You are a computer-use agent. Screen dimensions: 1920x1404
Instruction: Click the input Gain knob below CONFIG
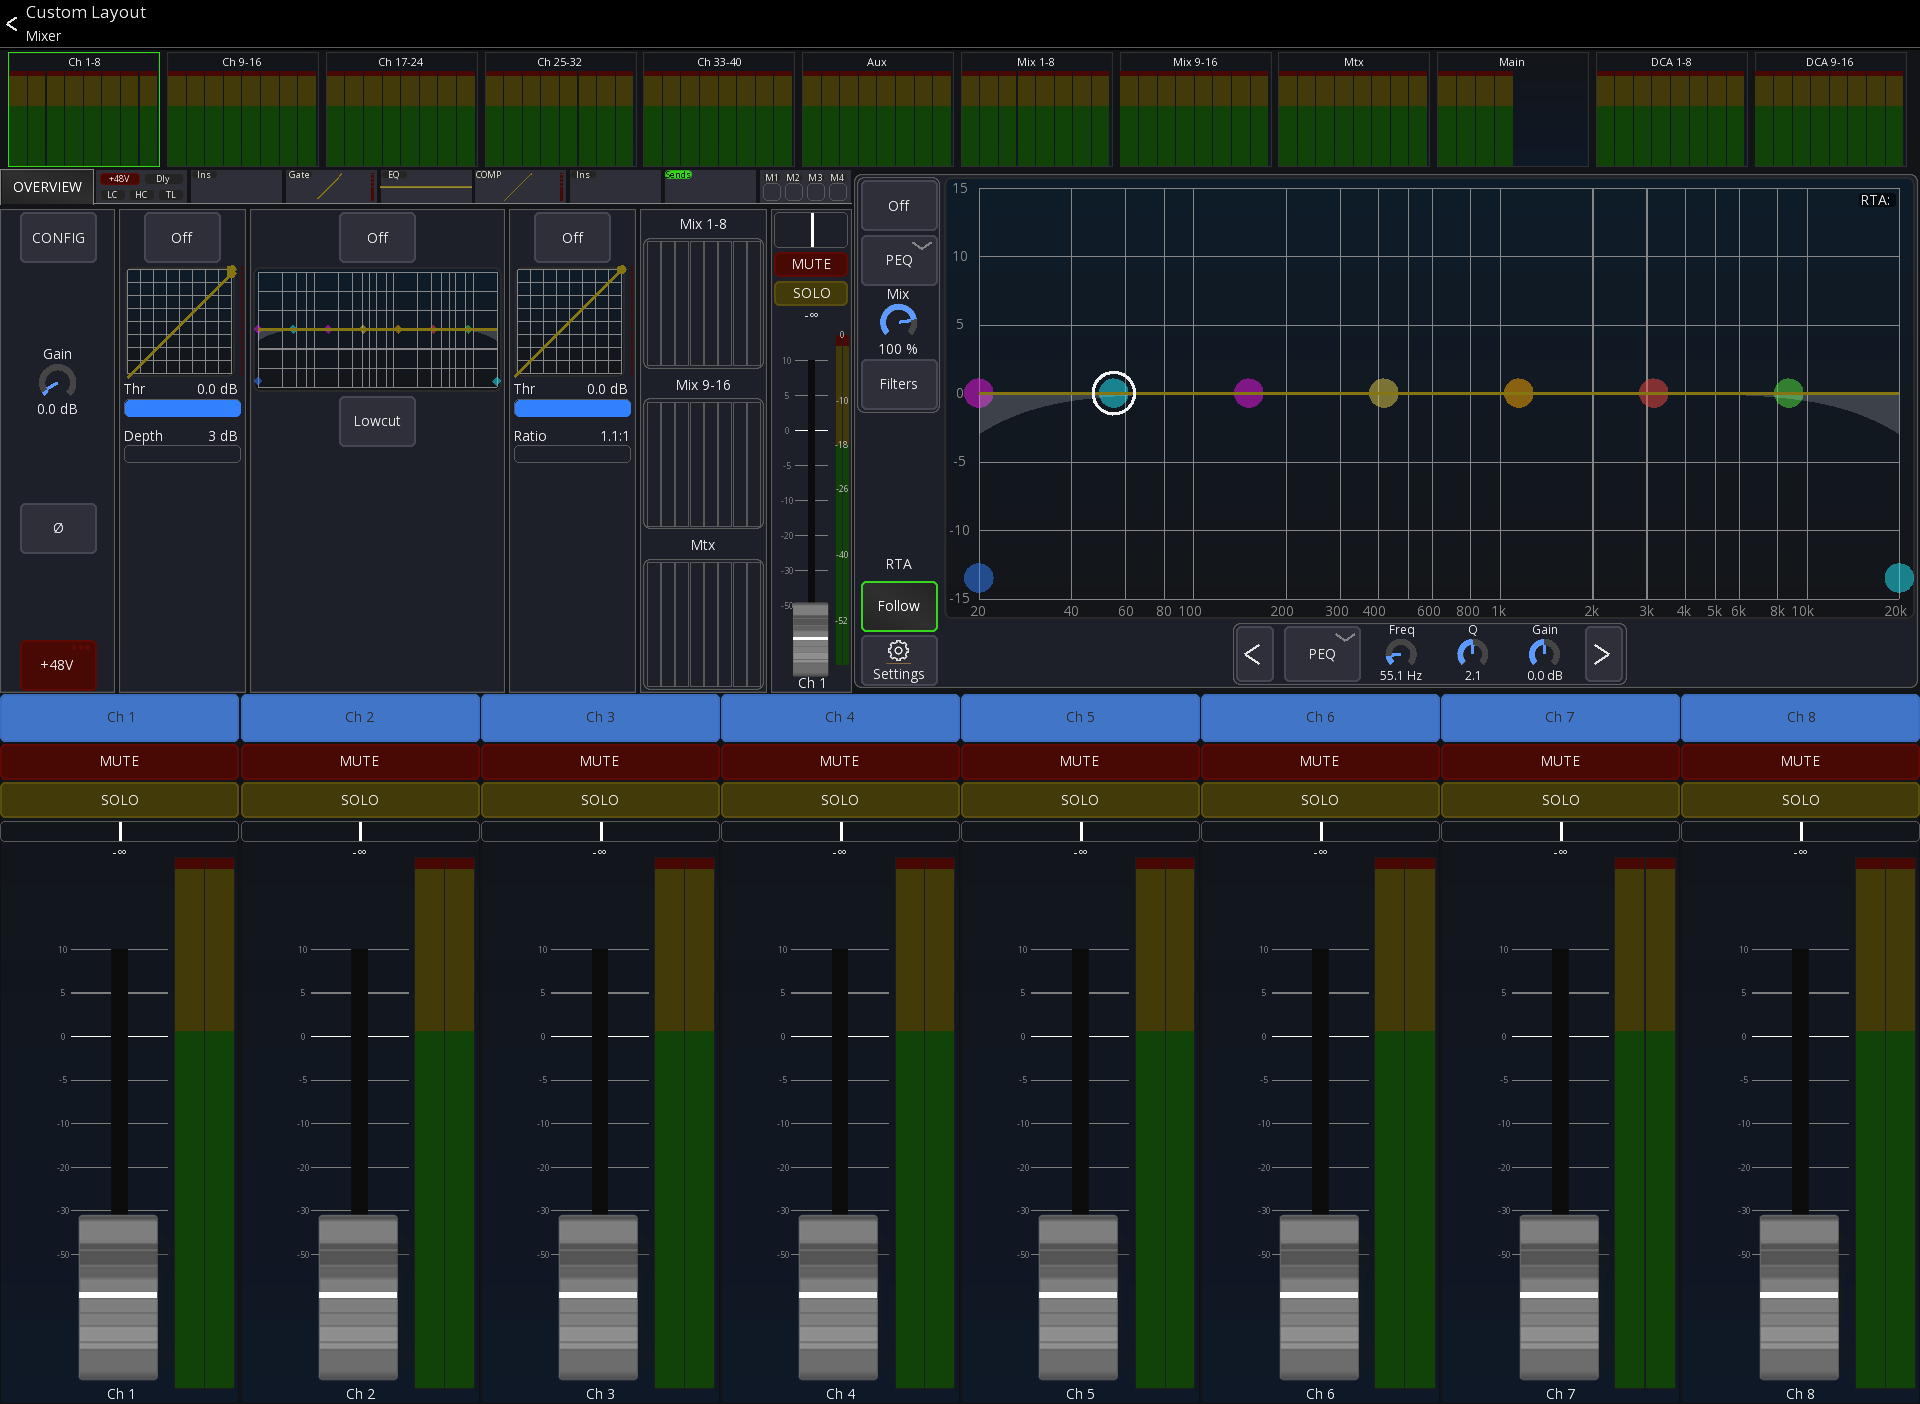click(x=57, y=382)
